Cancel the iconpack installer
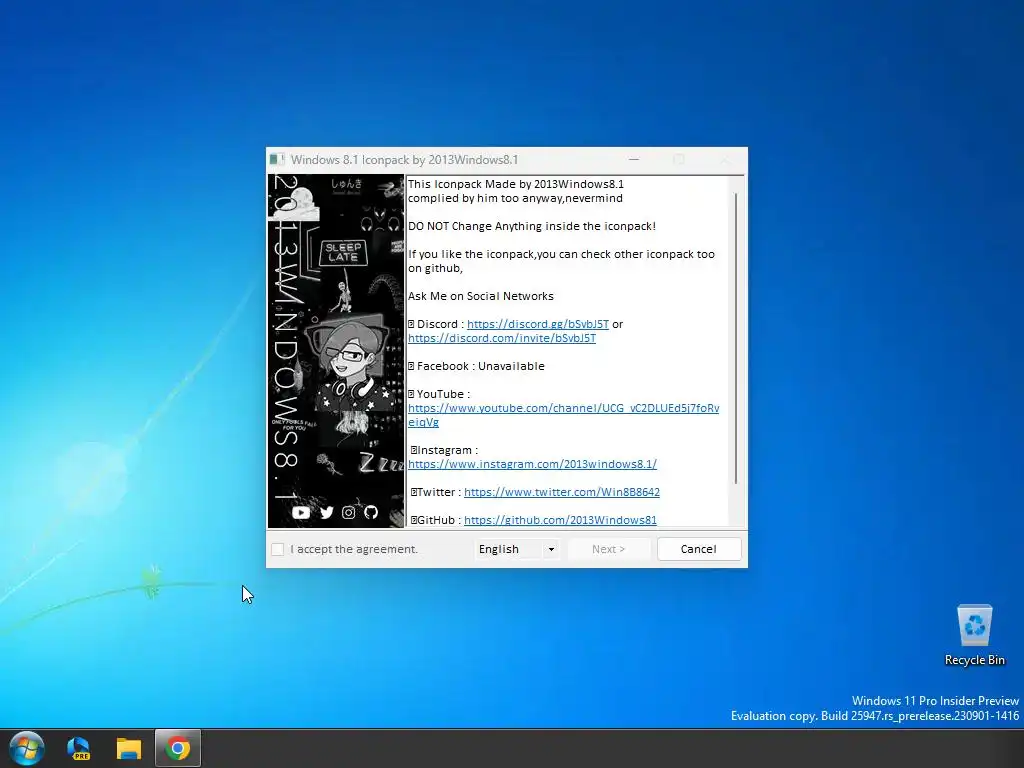Viewport: 1024px width, 768px height. coord(699,549)
